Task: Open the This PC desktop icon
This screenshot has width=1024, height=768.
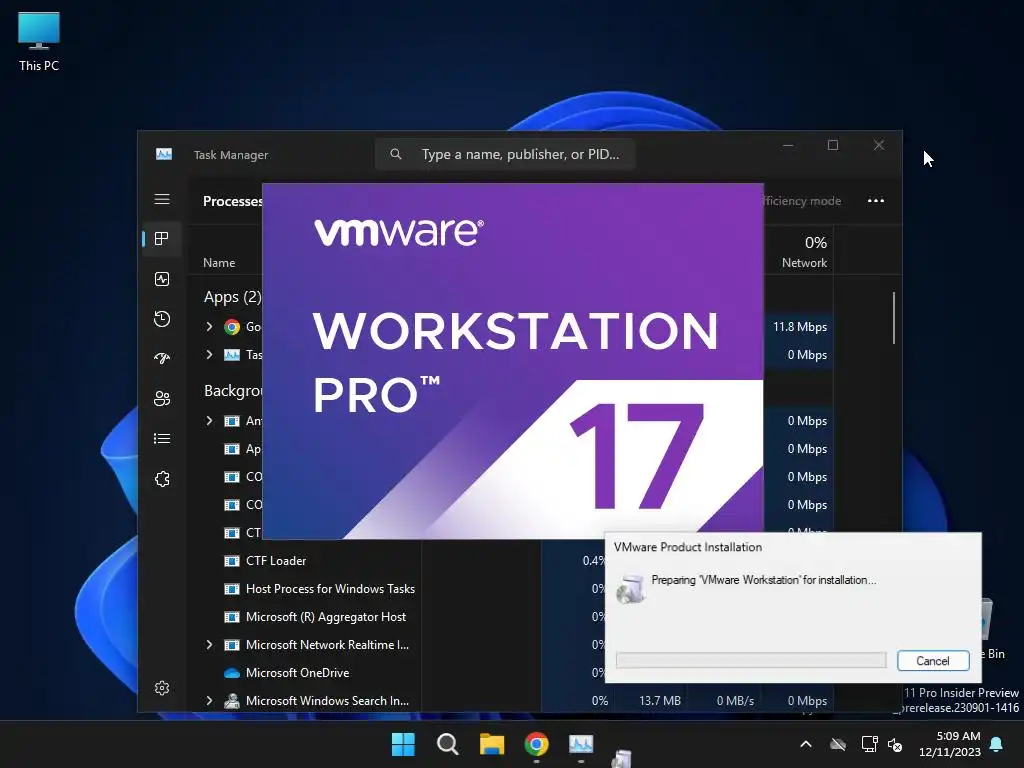Action: pos(39,41)
